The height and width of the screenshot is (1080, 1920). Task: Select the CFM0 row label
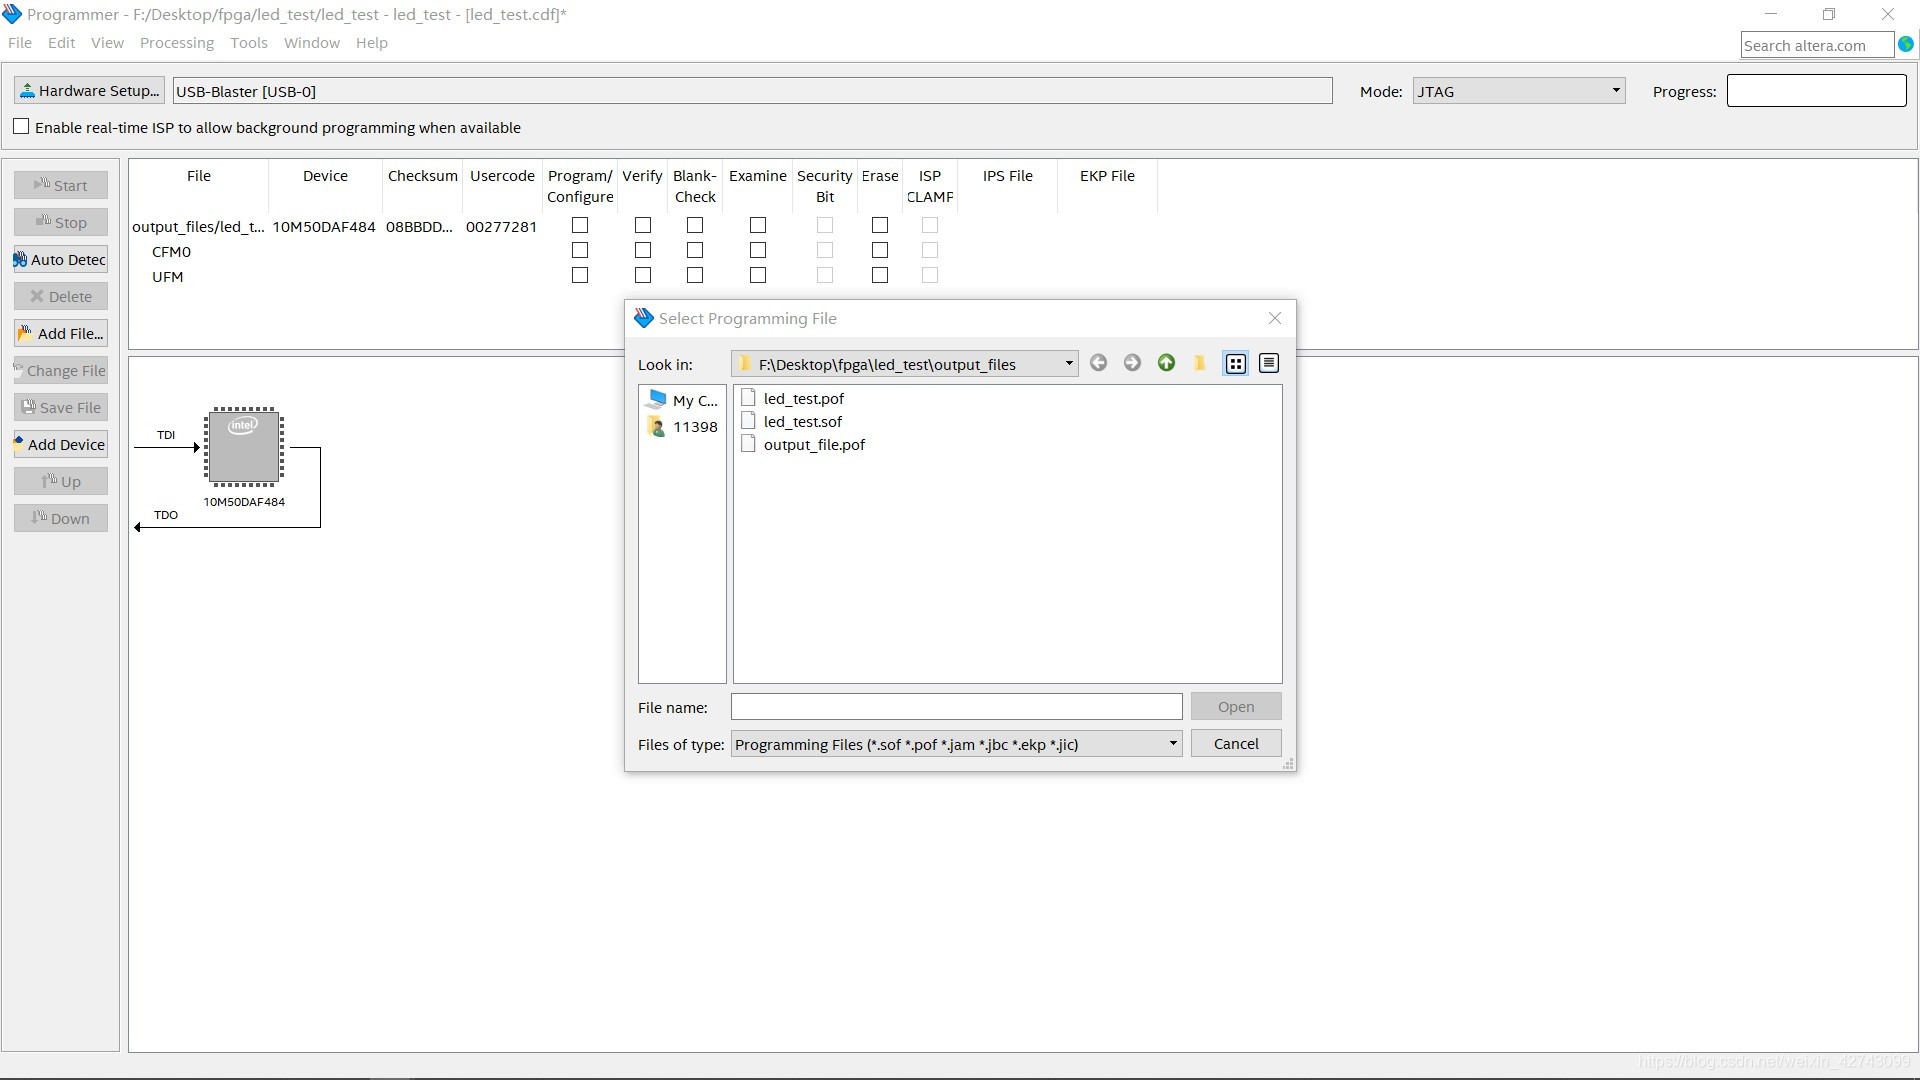coord(171,252)
